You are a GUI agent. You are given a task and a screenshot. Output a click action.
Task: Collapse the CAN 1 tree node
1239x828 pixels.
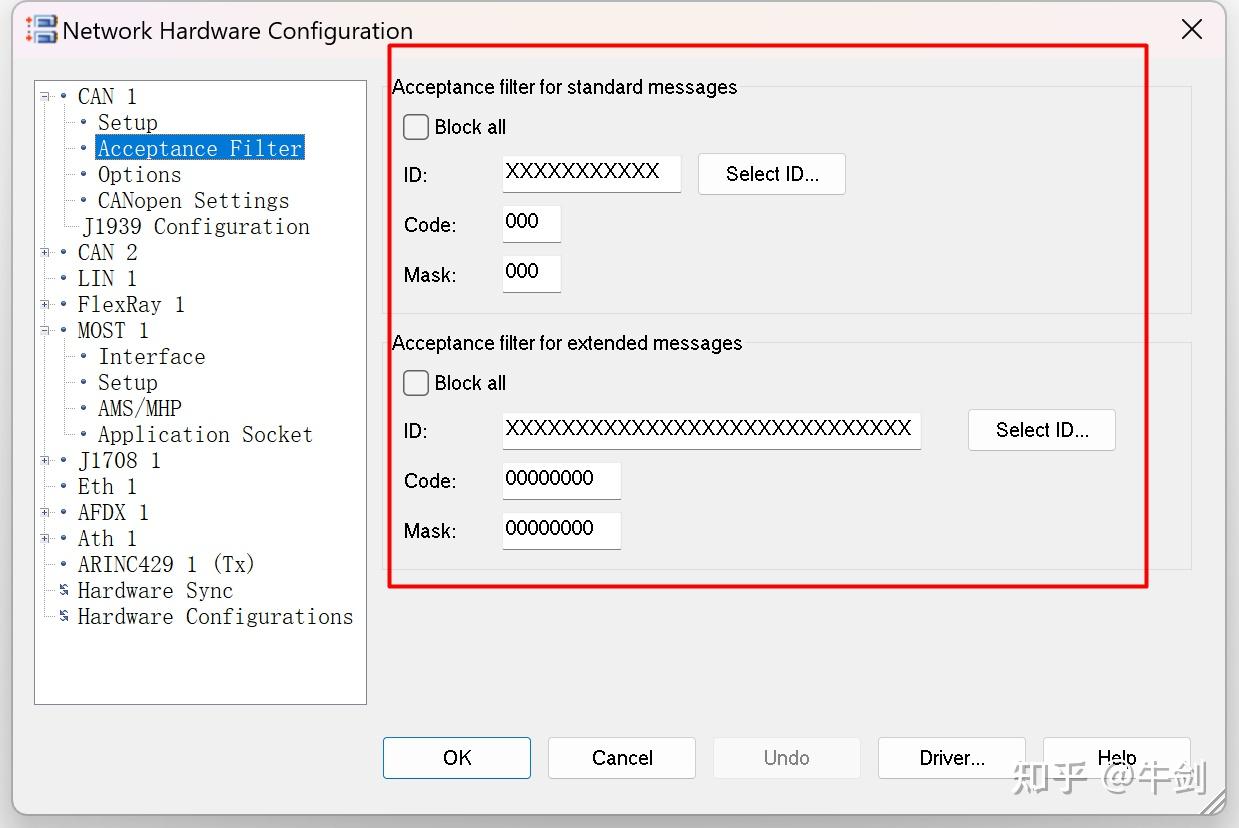coord(46,96)
